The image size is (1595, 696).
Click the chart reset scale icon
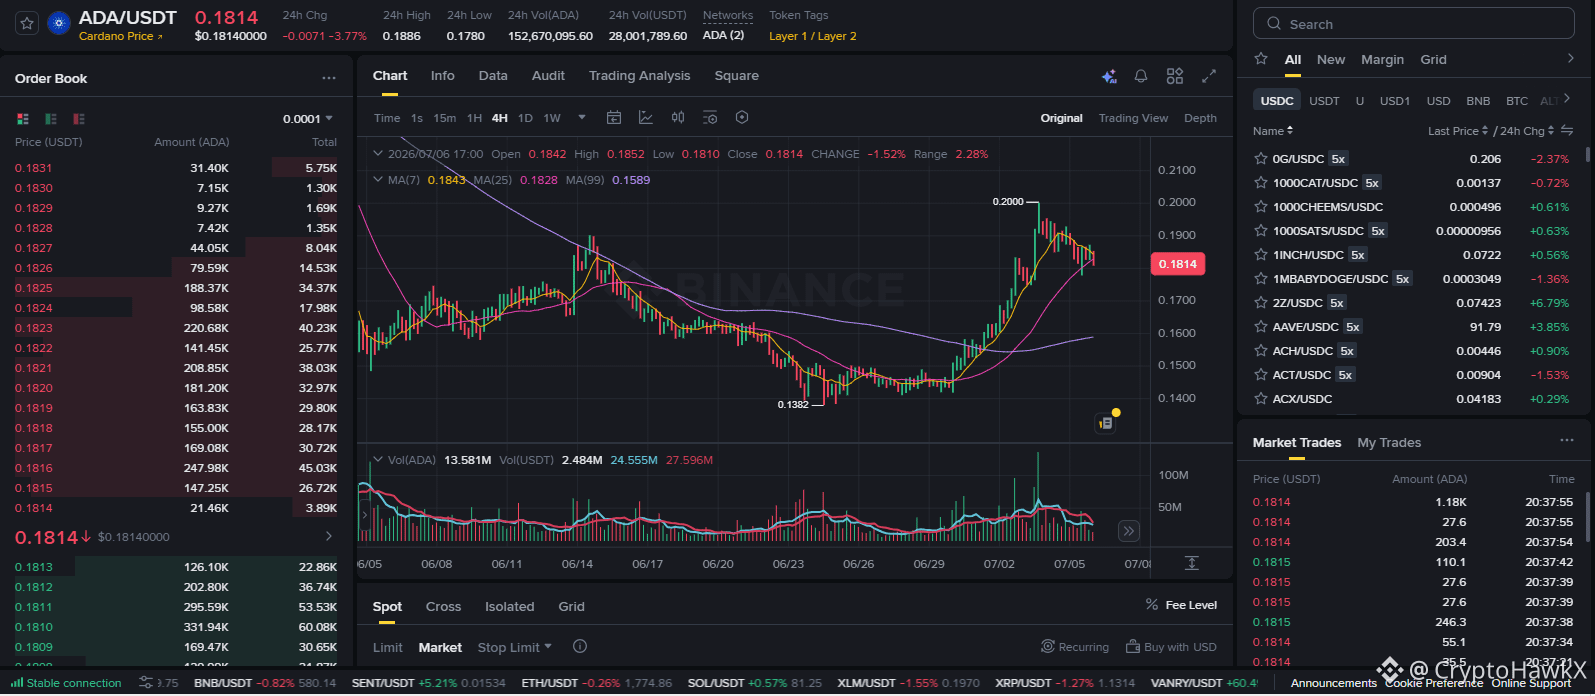1192,563
